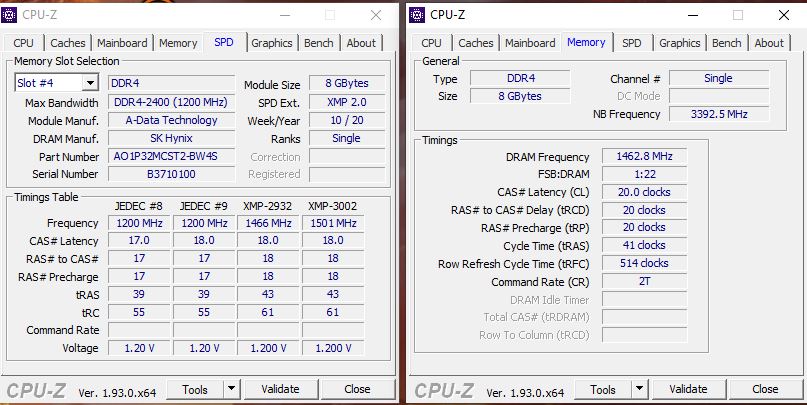Screen dimensions: 807x405
Task: Click Validate button in right window
Action: point(689,390)
